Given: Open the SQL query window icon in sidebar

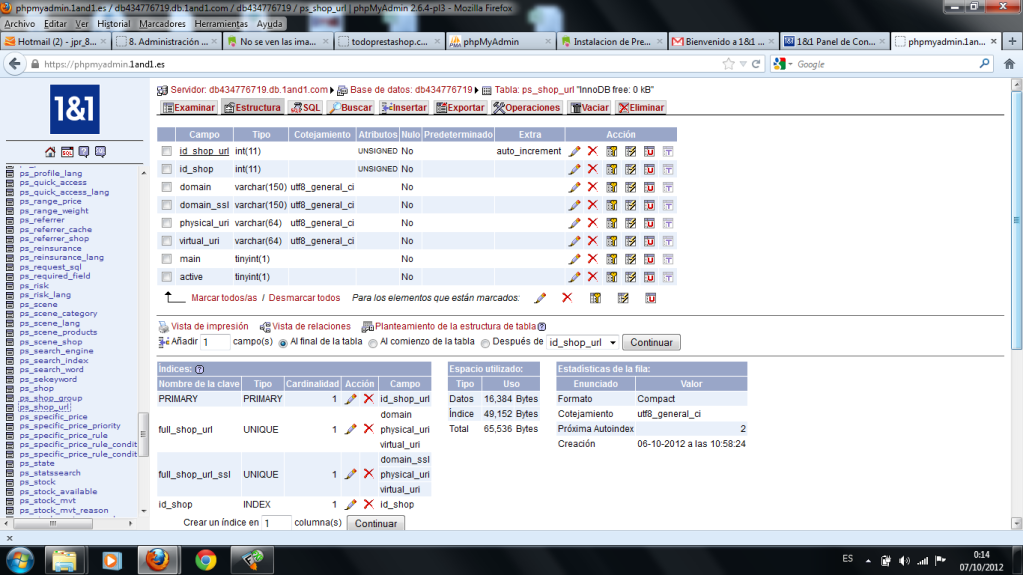Looking at the screenshot, I should click(67, 152).
